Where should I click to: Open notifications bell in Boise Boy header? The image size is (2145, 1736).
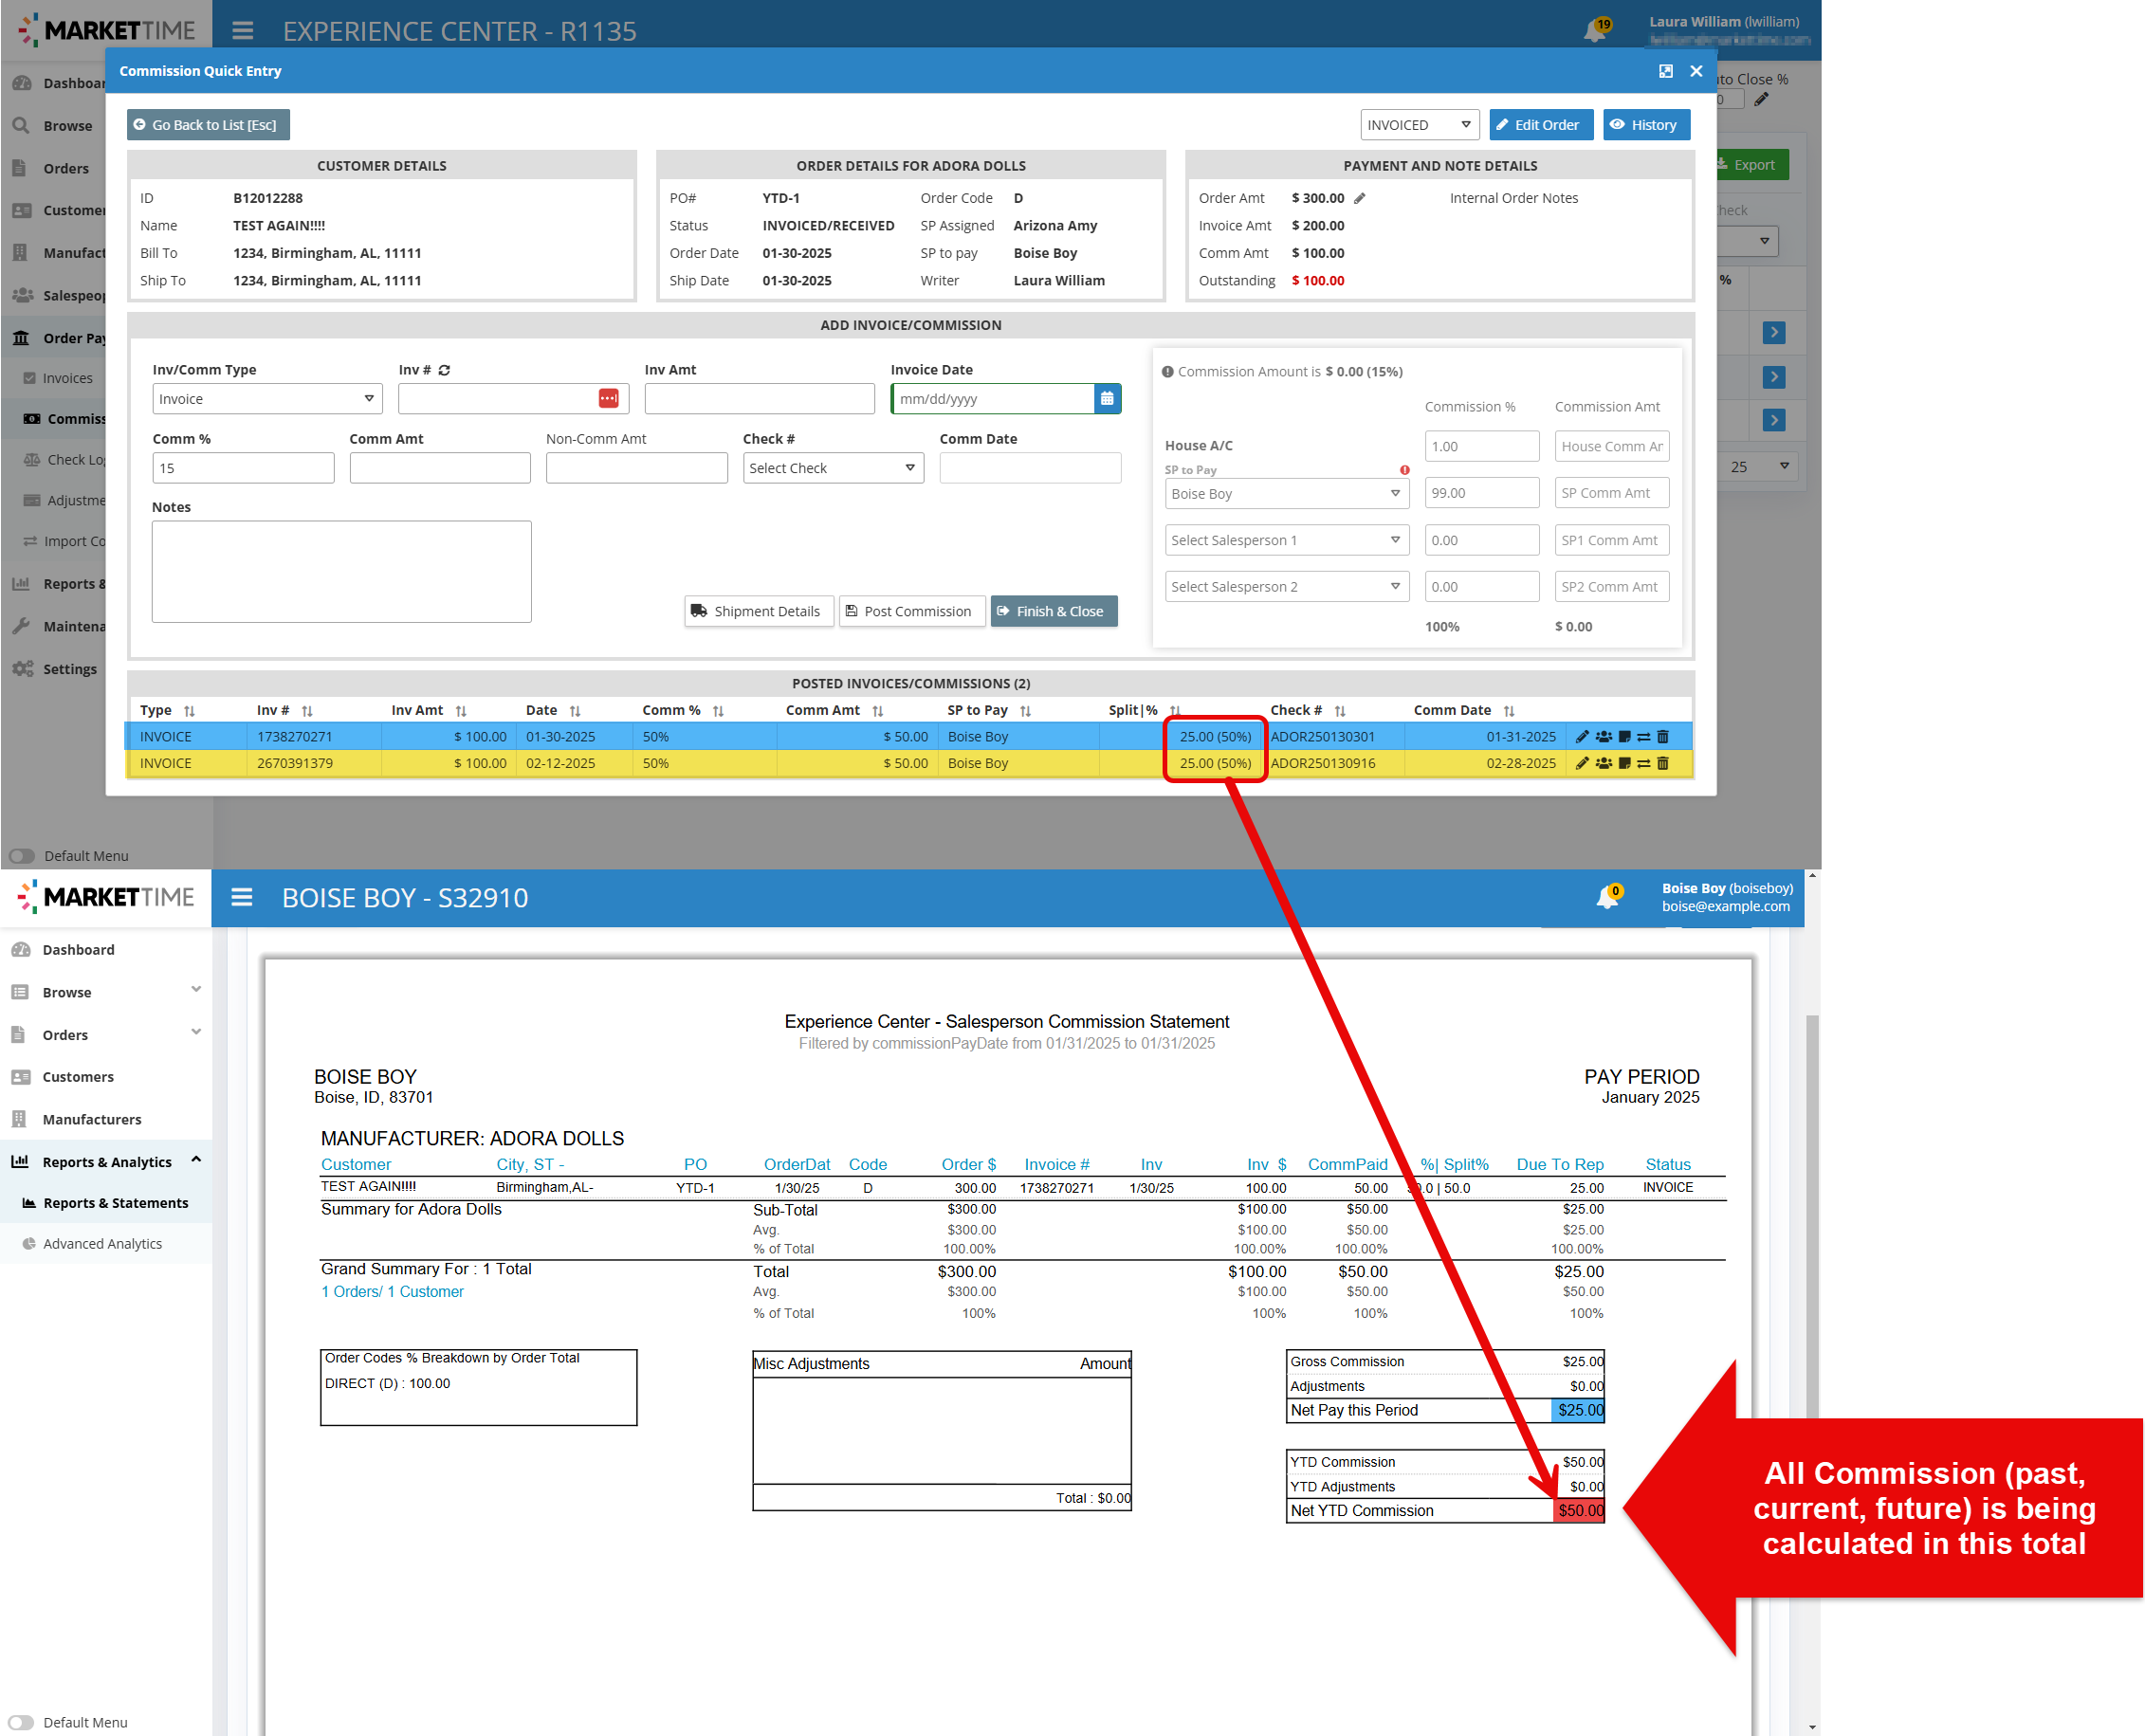pyautogui.click(x=1608, y=896)
